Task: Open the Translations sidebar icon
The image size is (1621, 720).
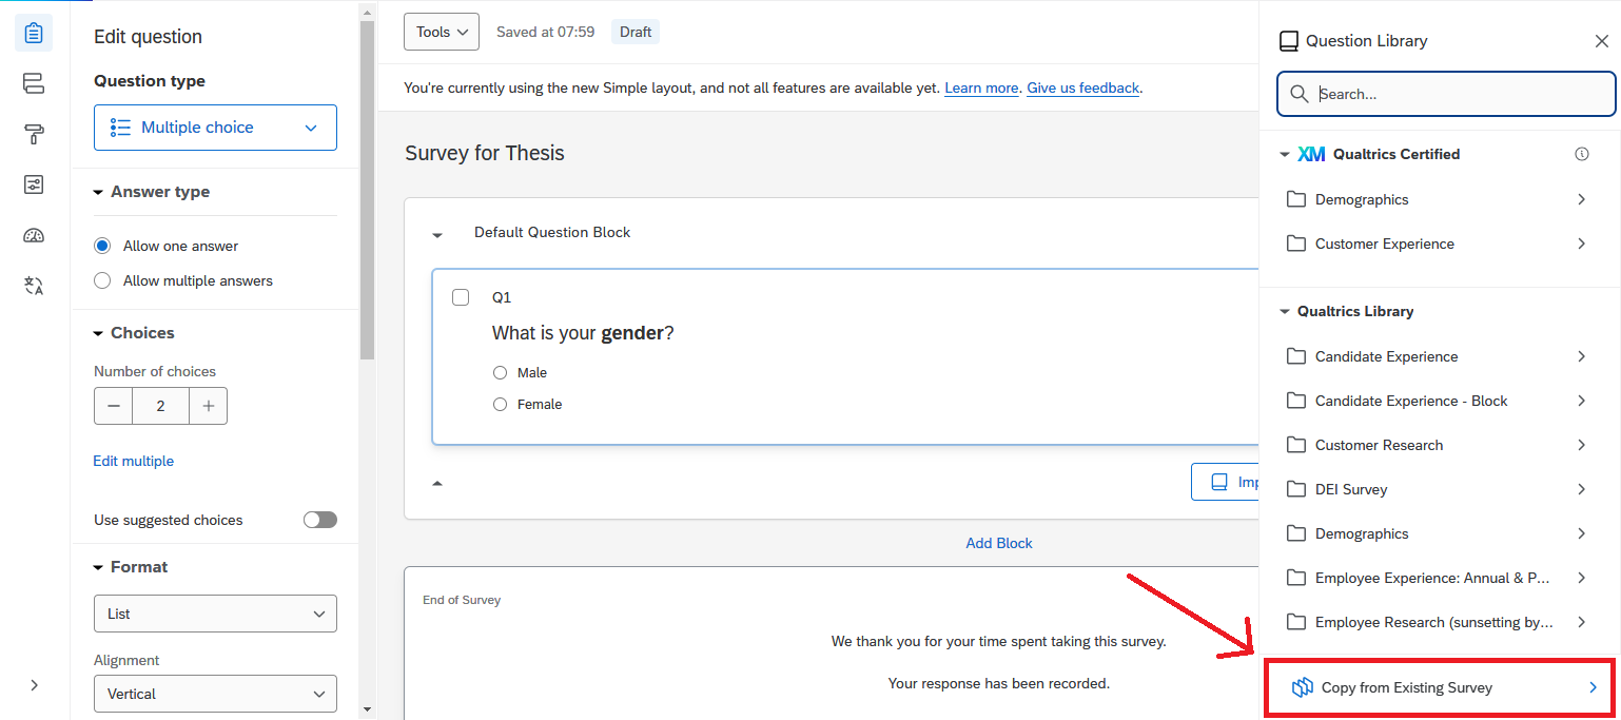Action: click(x=33, y=286)
